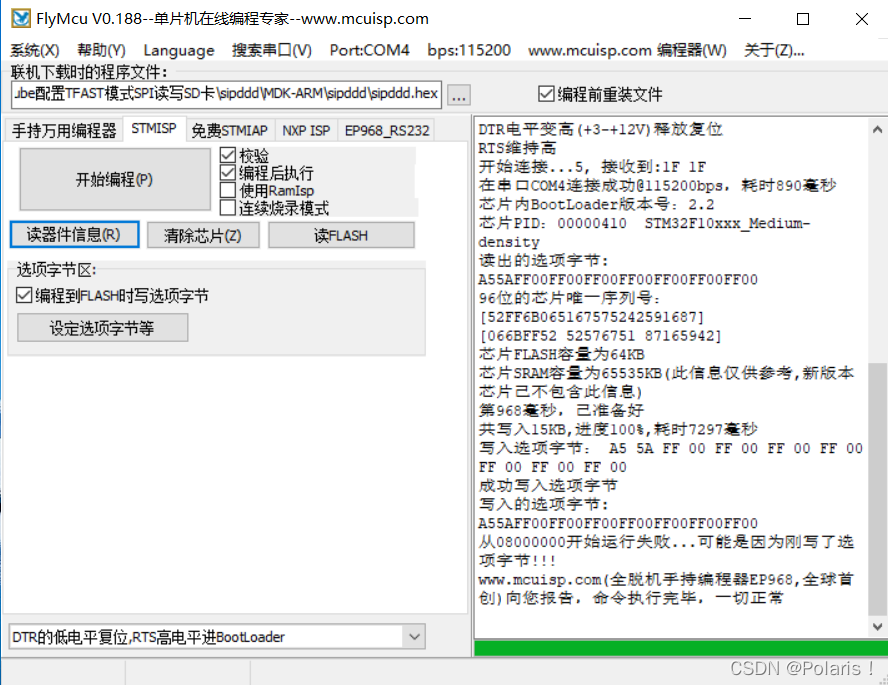Switch to 免费STMIAP tab
The image size is (888, 685).
click(229, 131)
